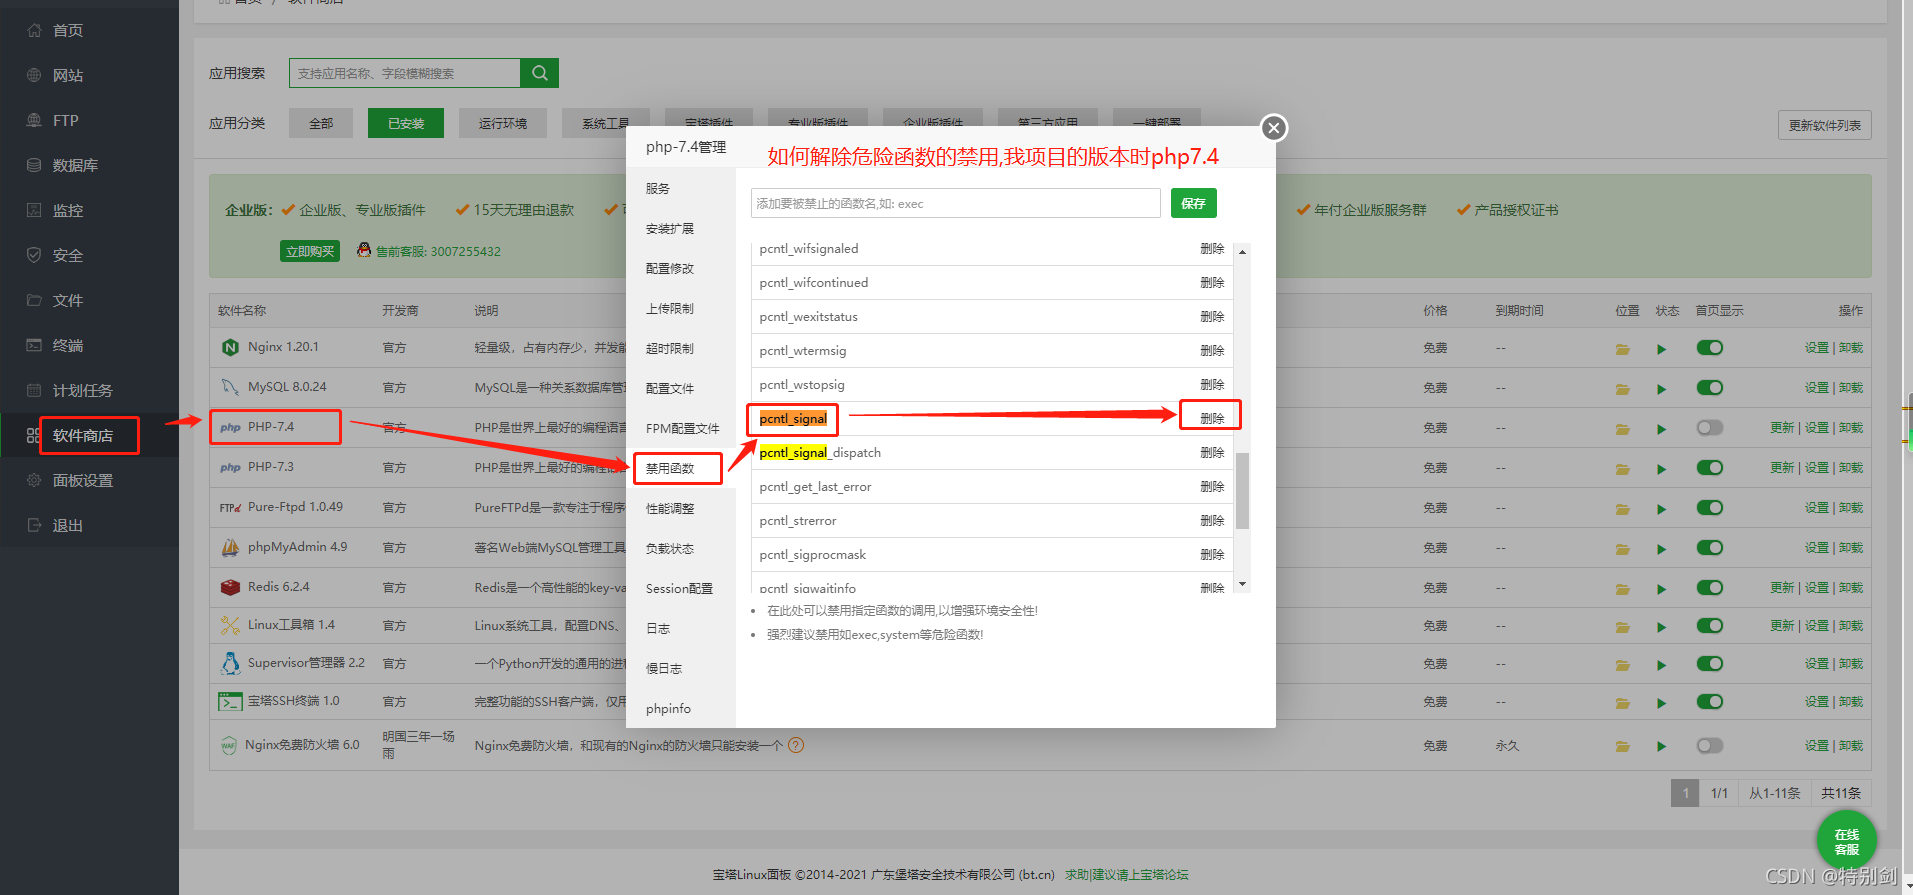Click 立即购买 button
Viewport: 1913px width, 895px height.
310,251
